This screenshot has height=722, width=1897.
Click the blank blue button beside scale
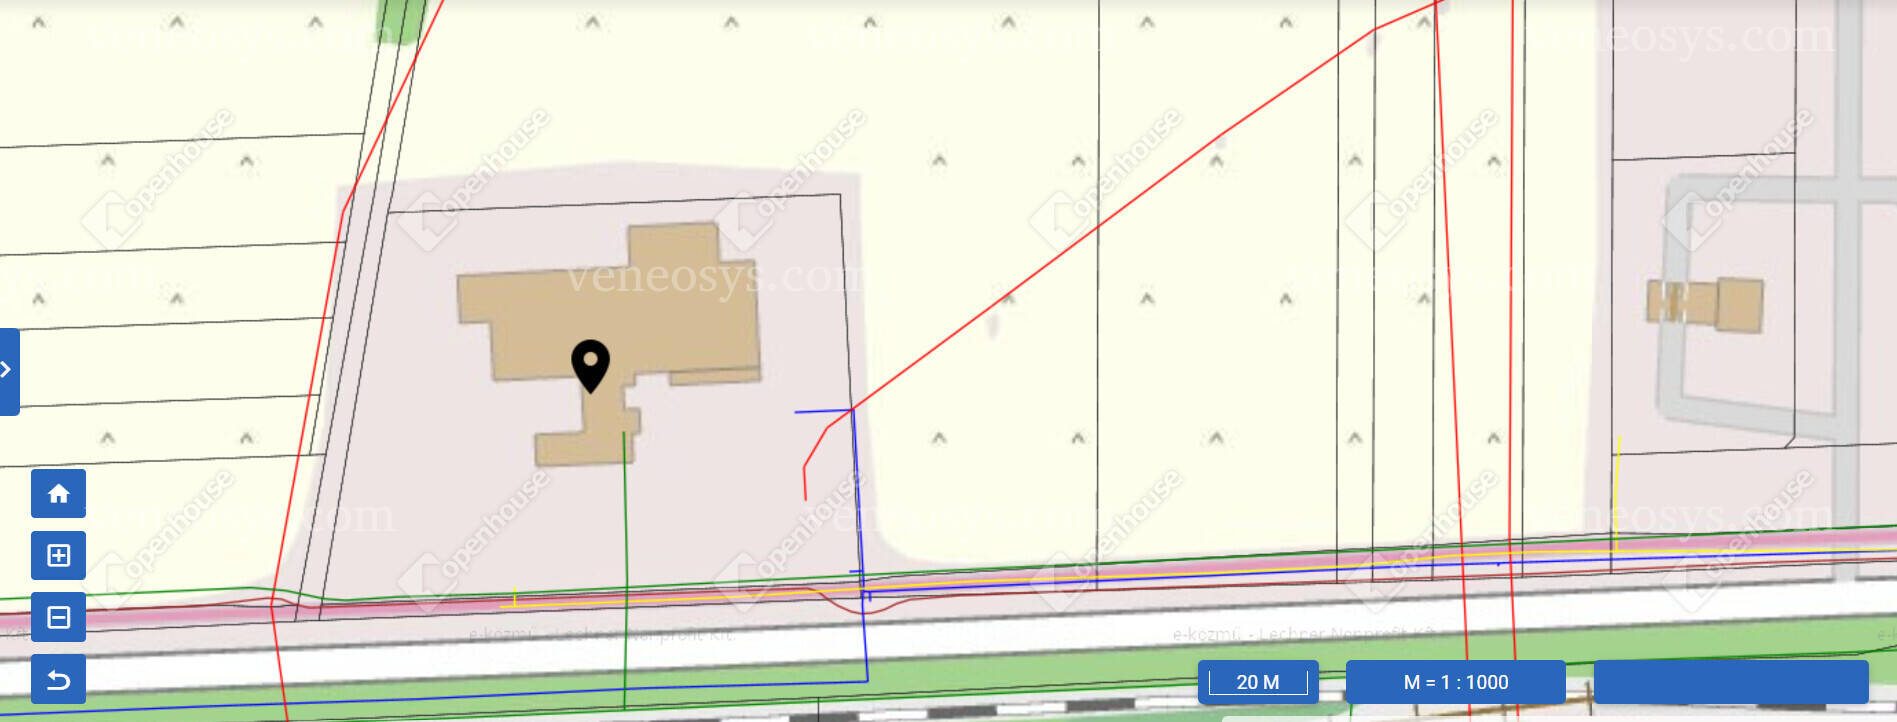(1730, 682)
